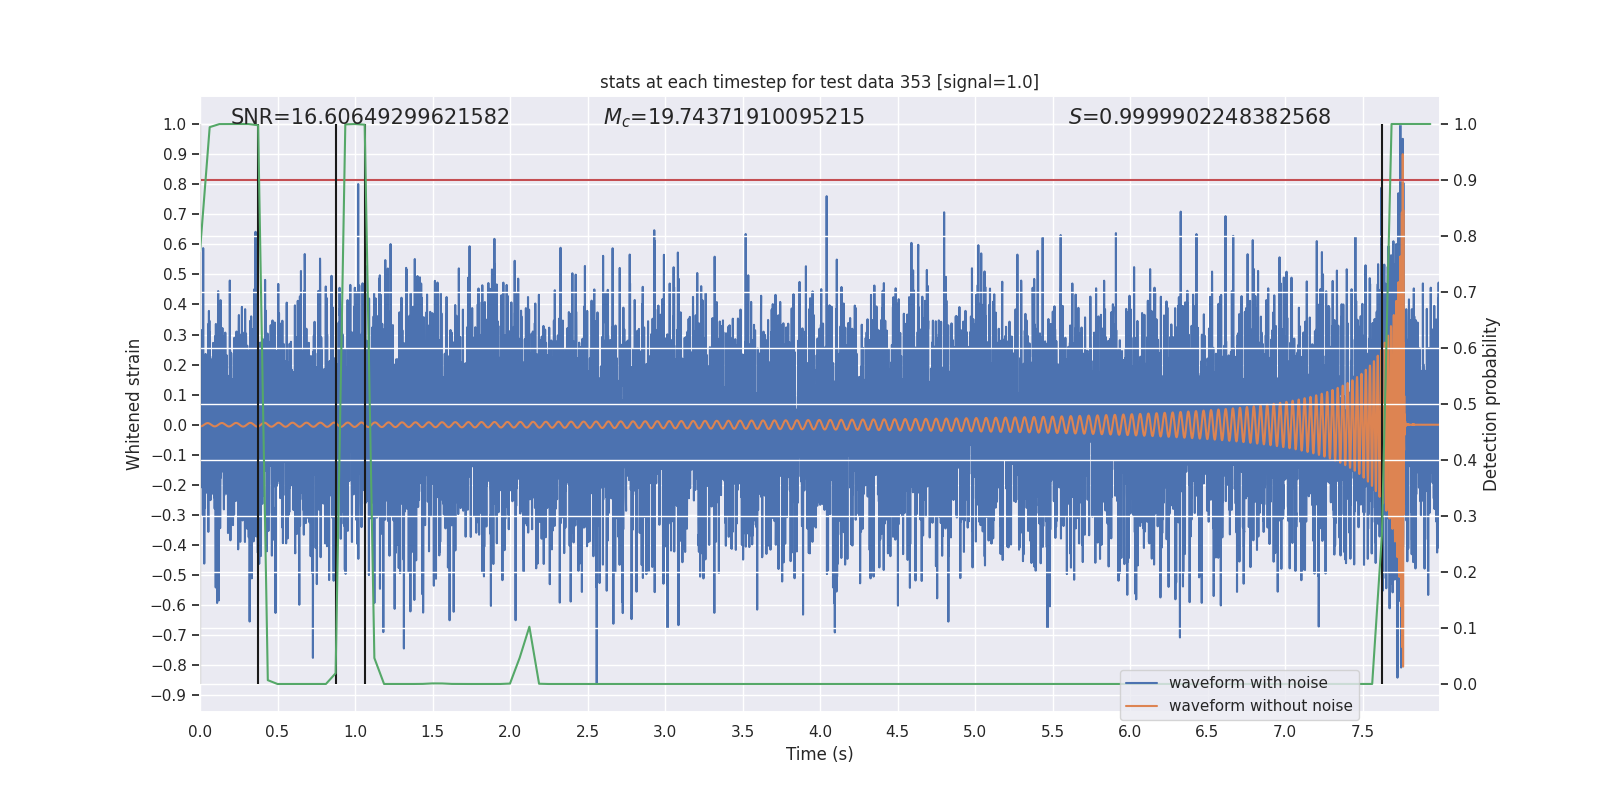This screenshot has height=800, width=1600.
Task: Click the 0.7 tick on the Detection probability axis
Action: tap(1465, 292)
